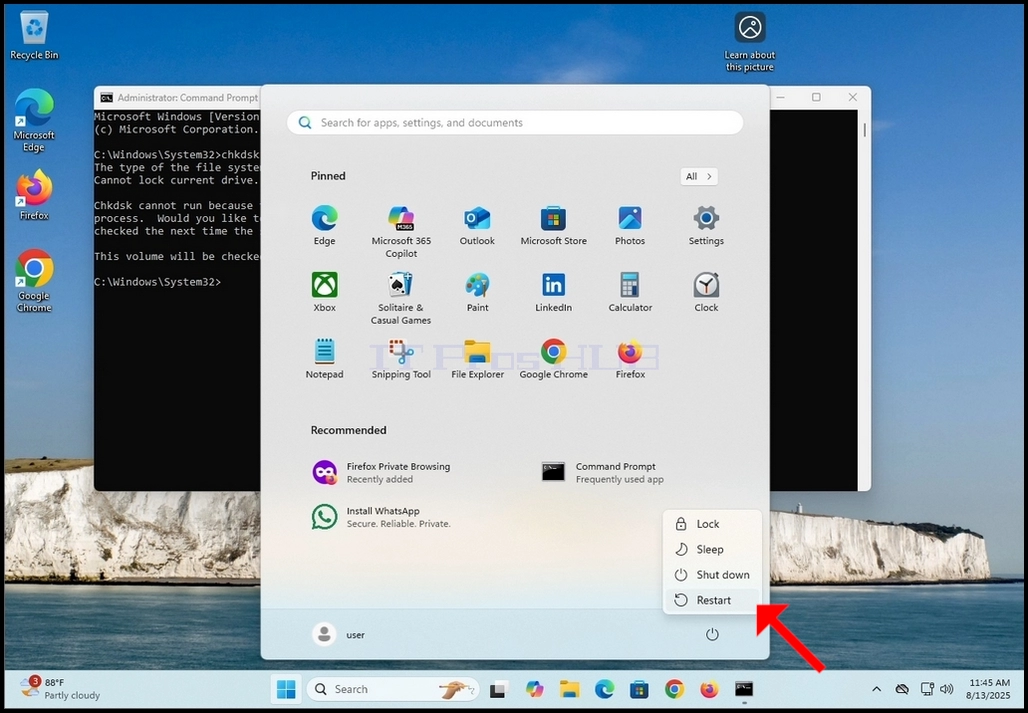The height and width of the screenshot is (713, 1028).
Task: Open Microsoft Store on the taskbar
Action: coord(639,689)
